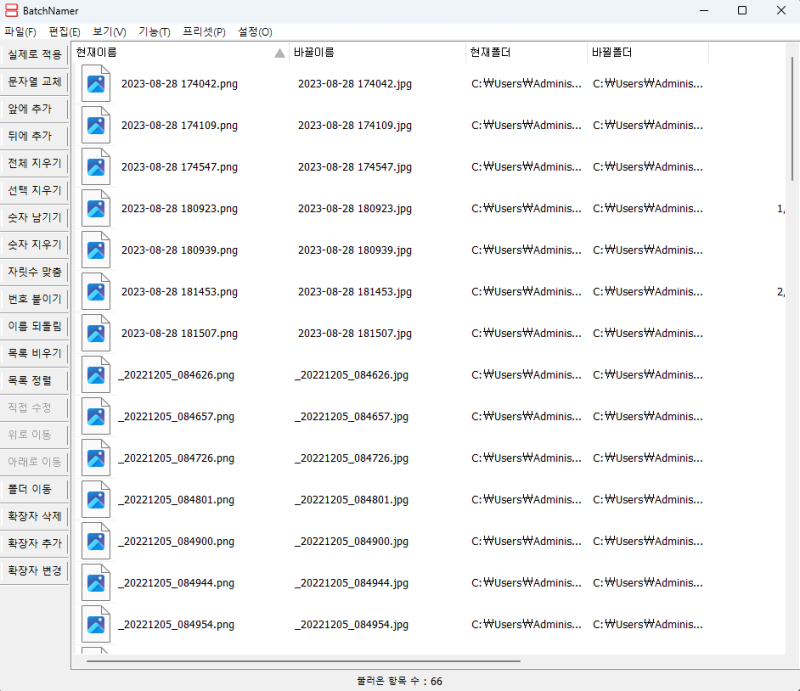Image resolution: width=800 pixels, height=691 pixels.
Task: Click the thumbnail icon of 2023-08-28 181453.png
Action: point(95,291)
